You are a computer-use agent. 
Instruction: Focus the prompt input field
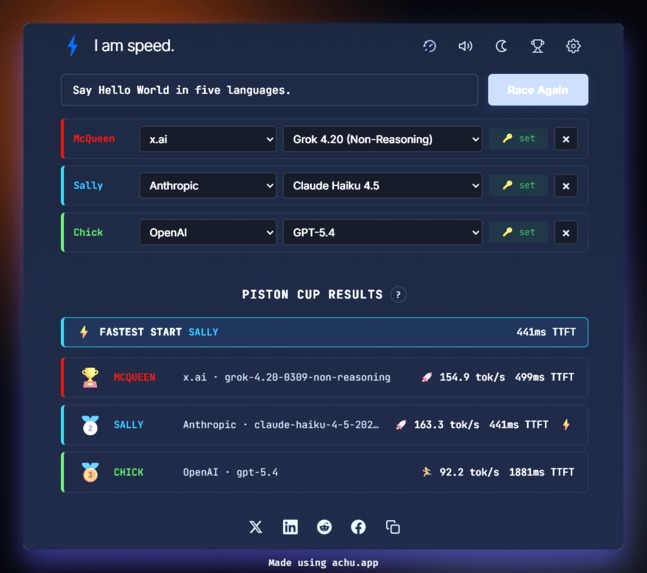269,90
